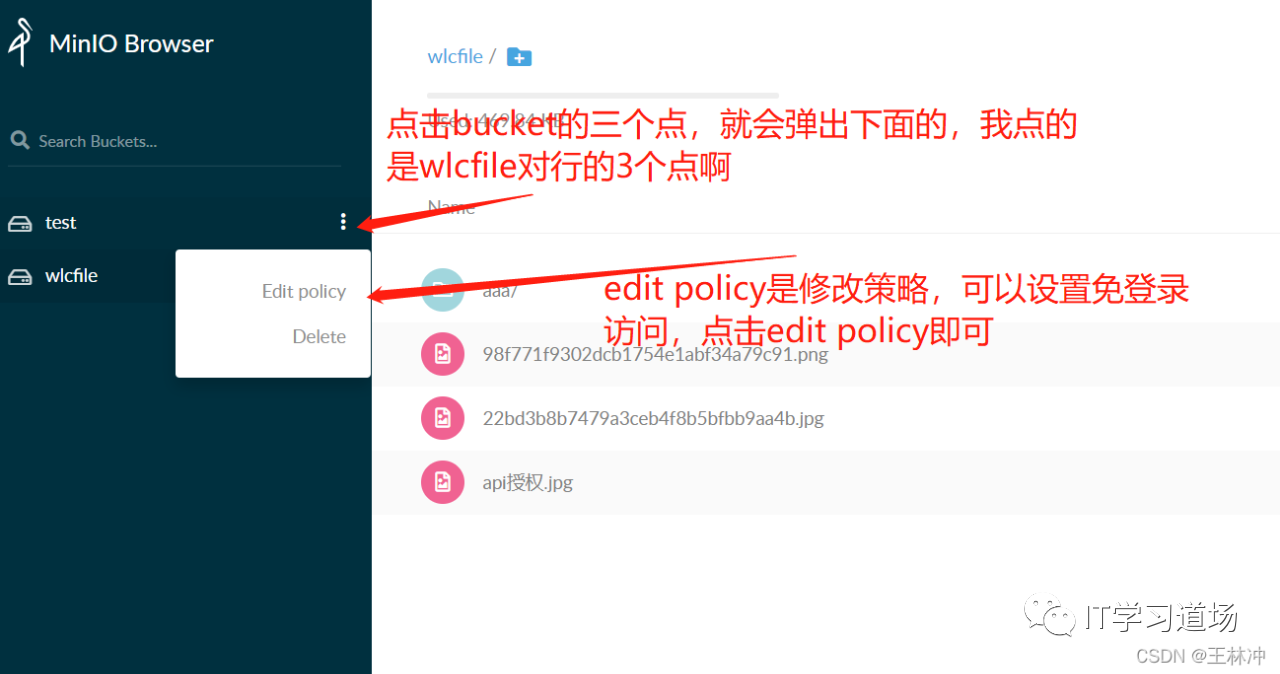Click the image icon of 98f771f9302dcb1754e1abf34a79c91.png

[443, 354]
